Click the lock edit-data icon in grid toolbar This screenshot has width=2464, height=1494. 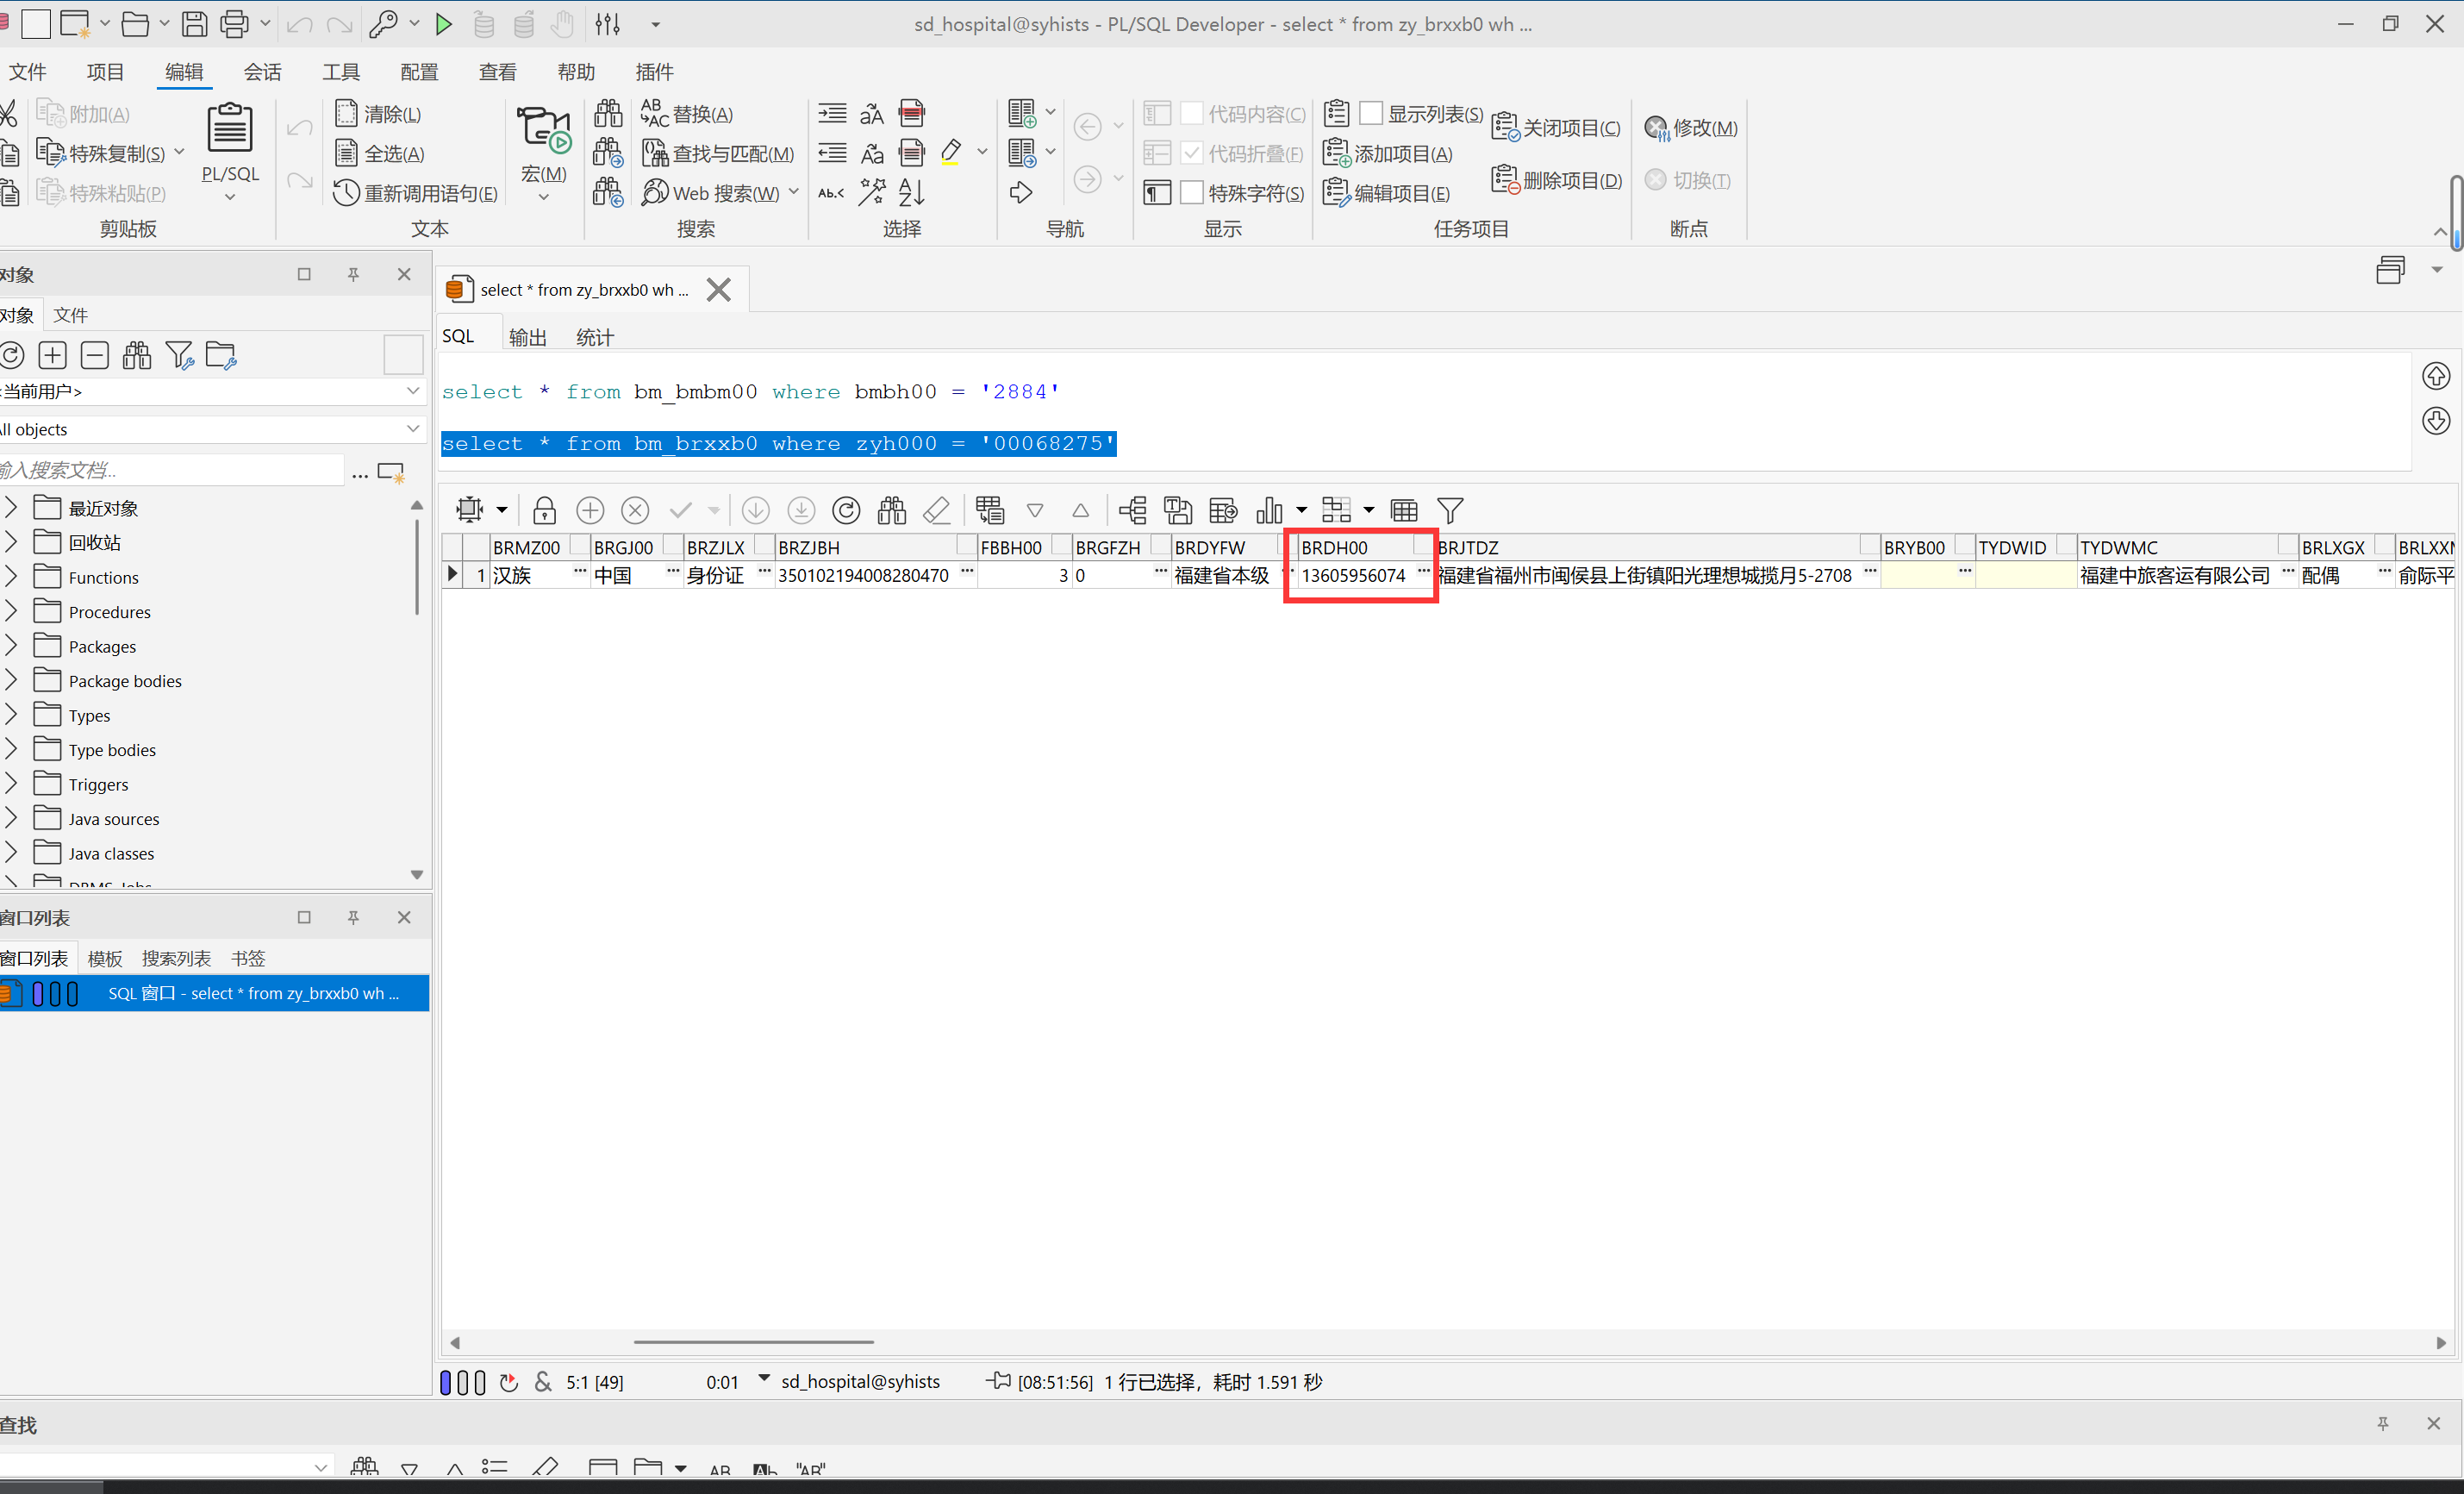544,511
